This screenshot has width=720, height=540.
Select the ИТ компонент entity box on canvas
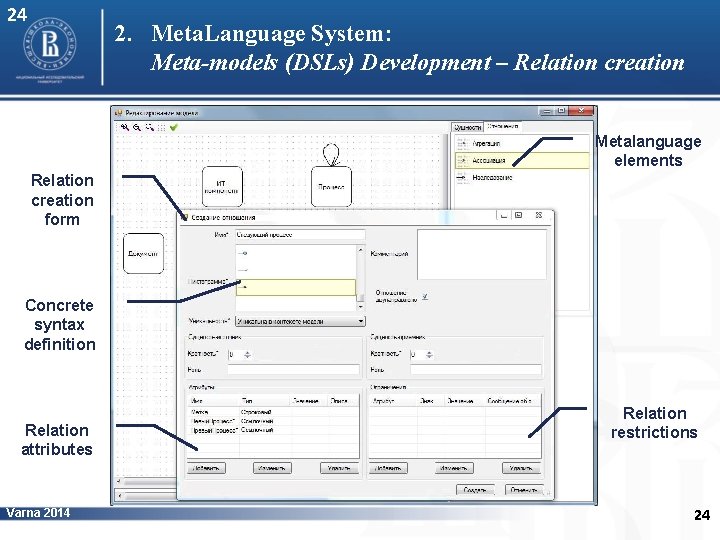pos(222,186)
